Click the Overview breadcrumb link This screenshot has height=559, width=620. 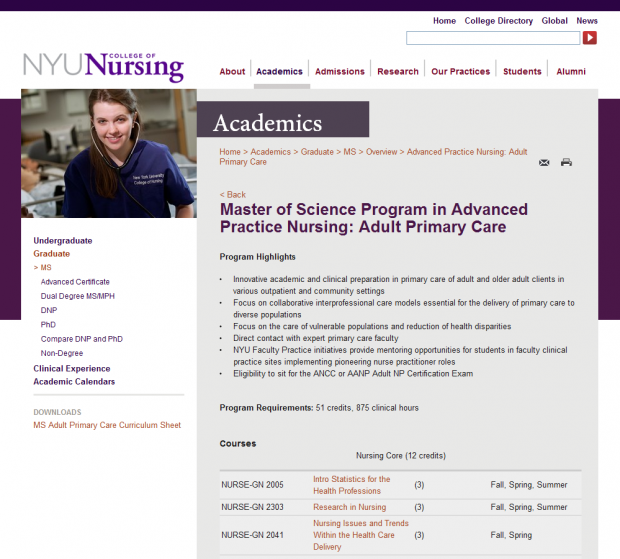pos(381,152)
